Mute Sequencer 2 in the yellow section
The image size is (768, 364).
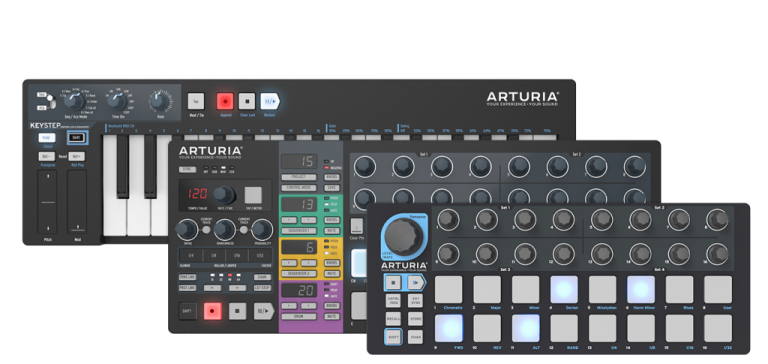pos(332,273)
